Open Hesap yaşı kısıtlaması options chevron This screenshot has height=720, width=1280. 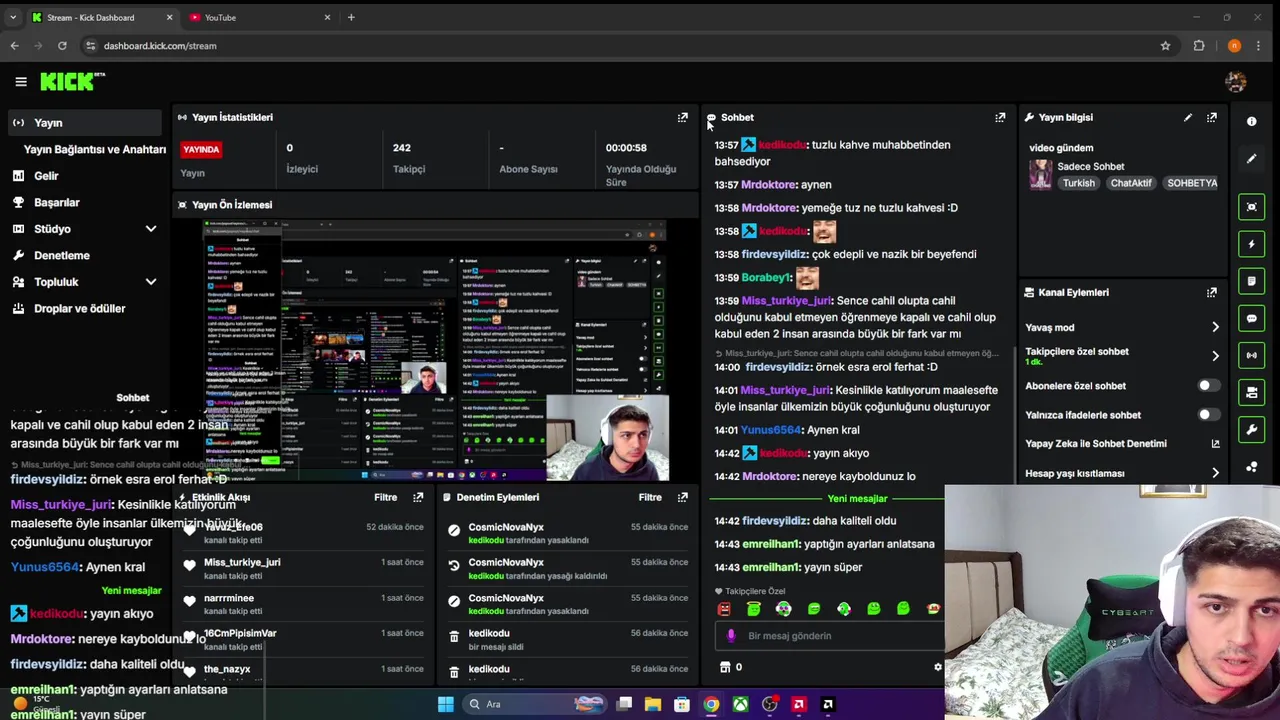[1215, 473]
